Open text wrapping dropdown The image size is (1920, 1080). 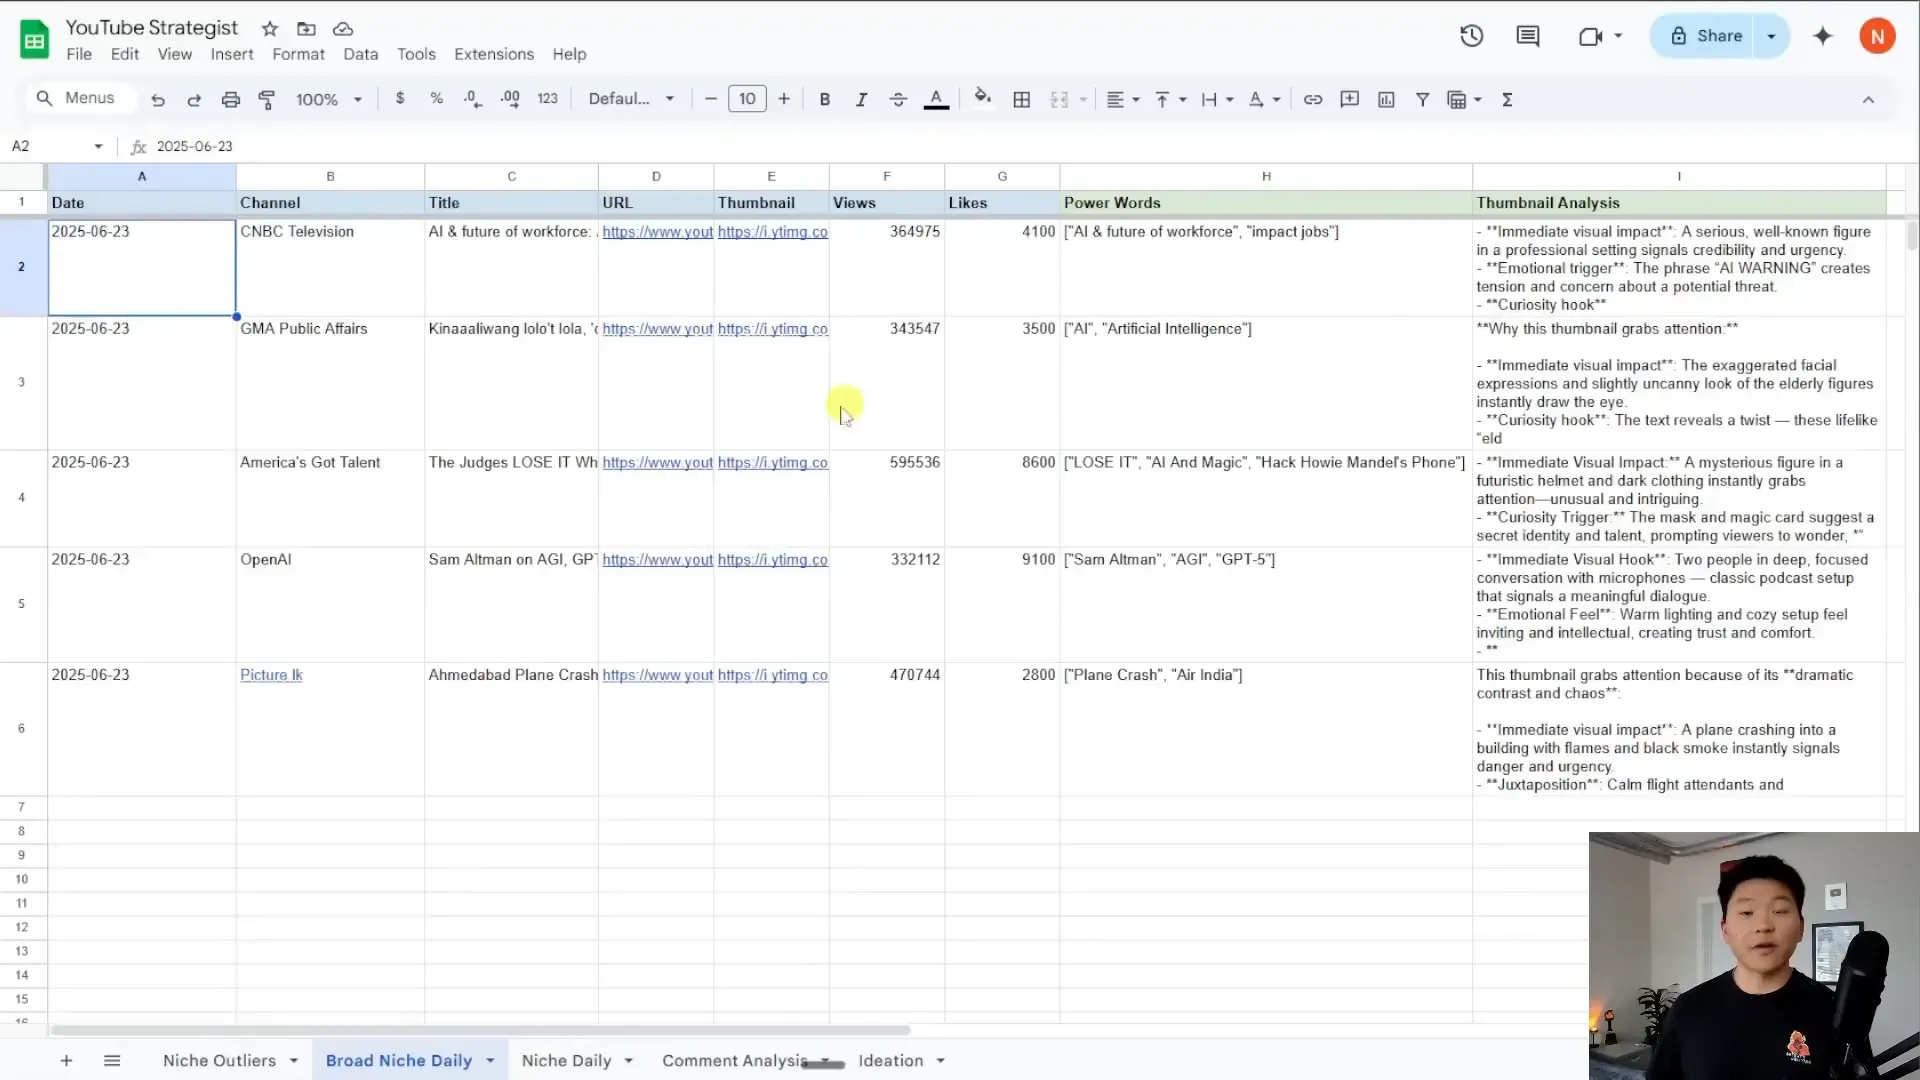click(x=1217, y=99)
